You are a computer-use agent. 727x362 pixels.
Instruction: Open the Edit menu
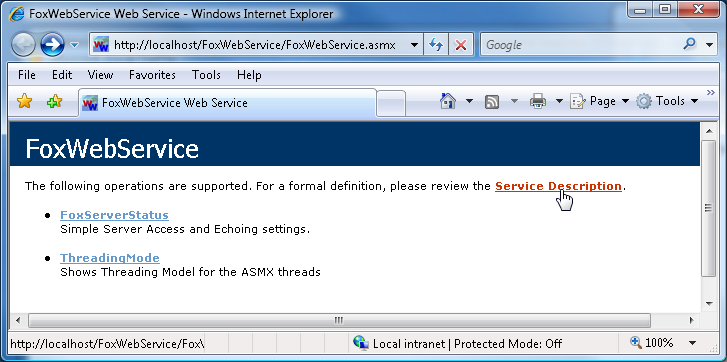click(x=62, y=75)
